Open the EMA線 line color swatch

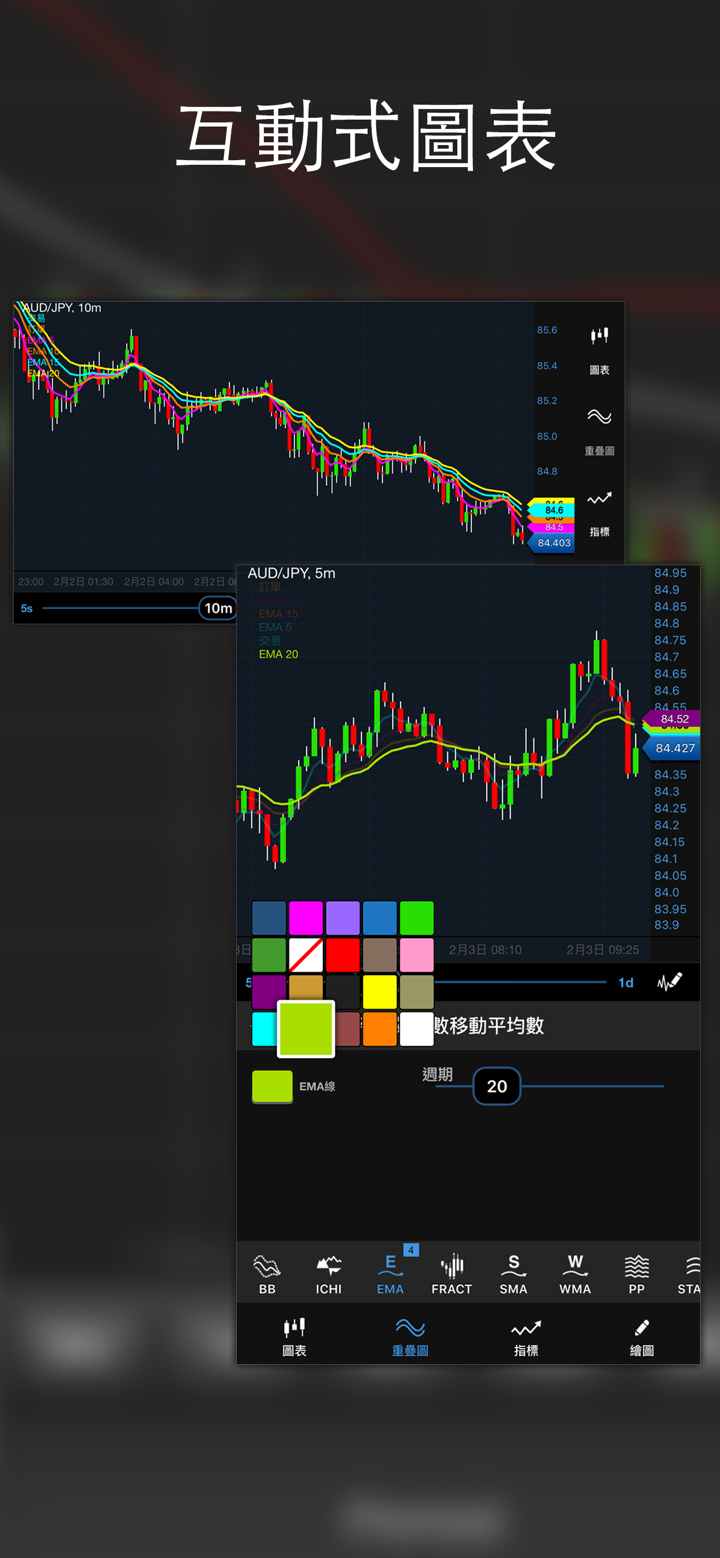[272, 1086]
